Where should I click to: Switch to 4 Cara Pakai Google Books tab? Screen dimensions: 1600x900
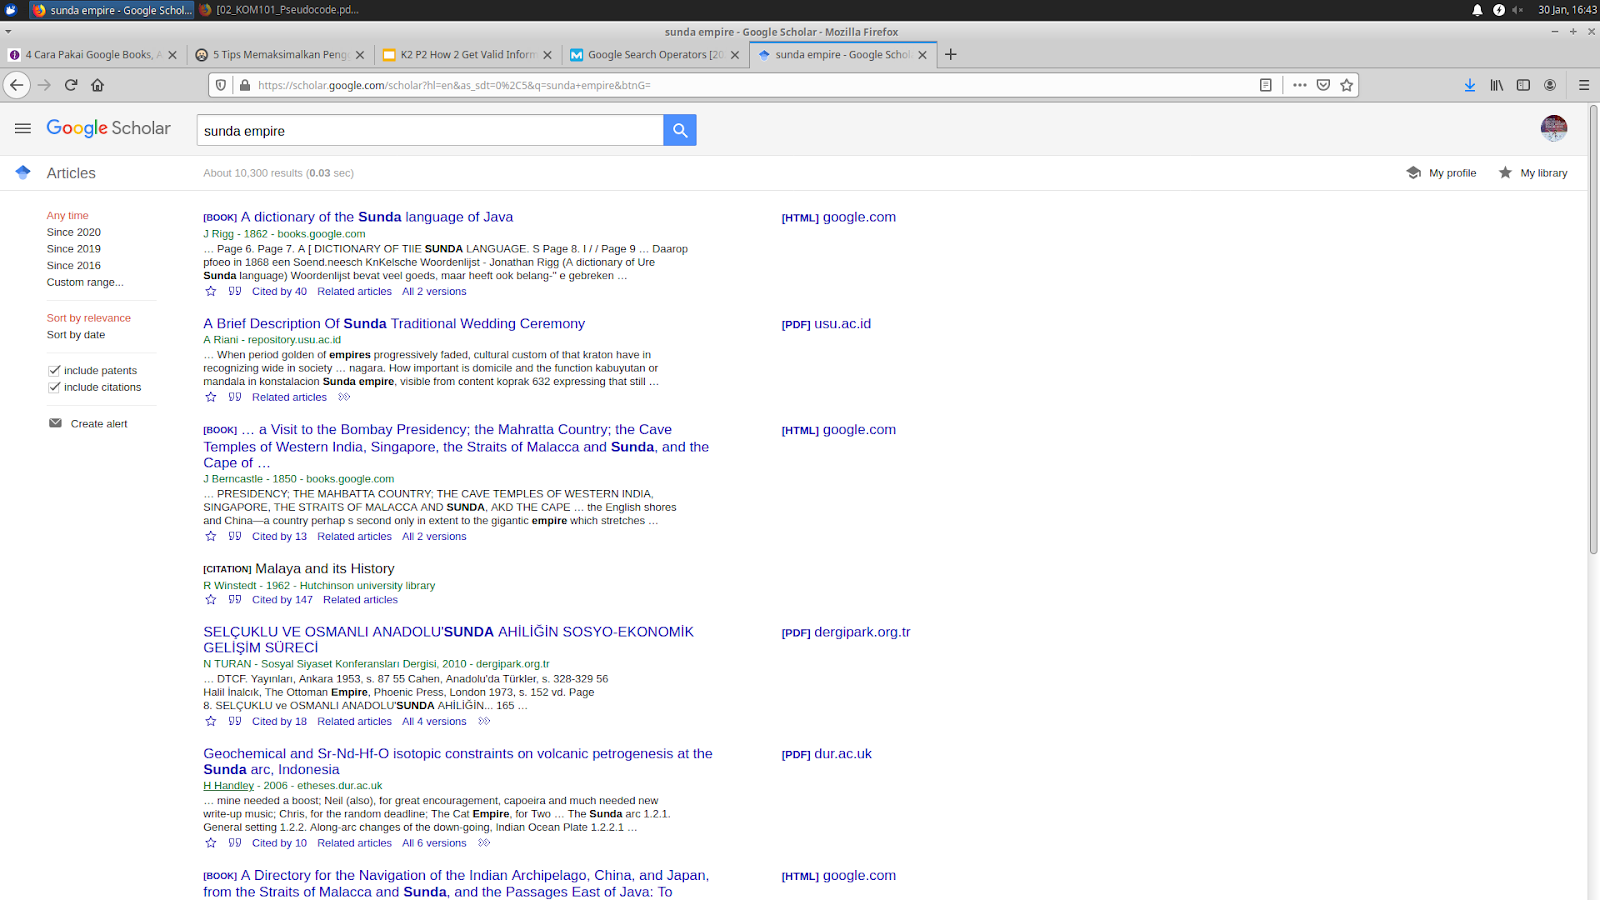[x=92, y=55]
